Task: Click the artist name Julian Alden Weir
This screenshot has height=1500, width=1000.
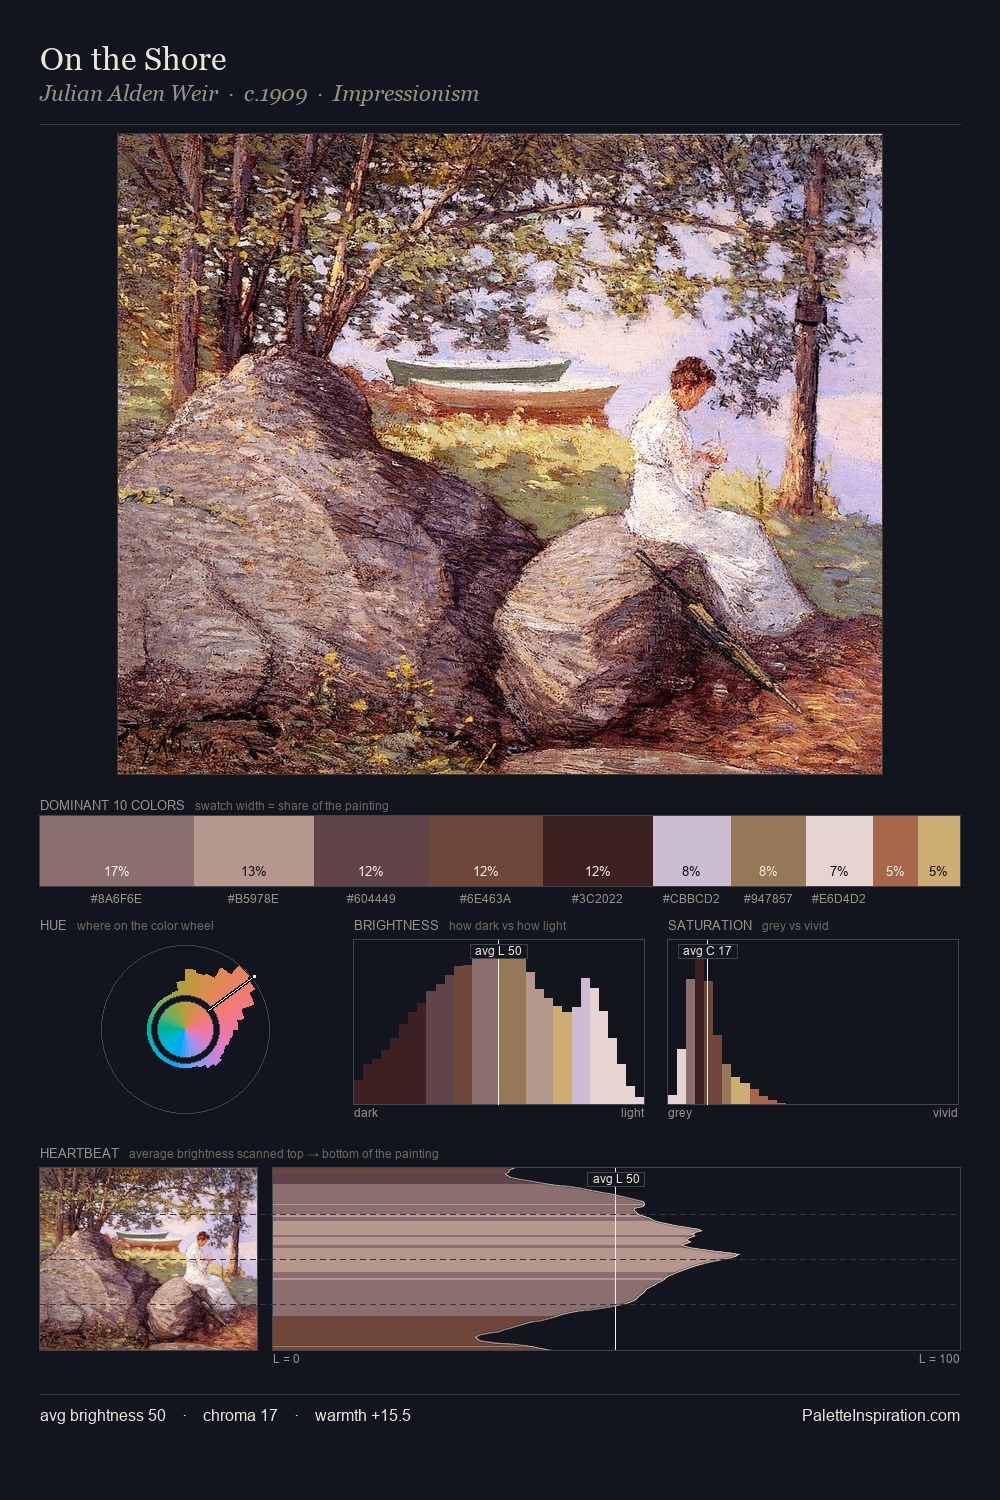Action: point(129,94)
